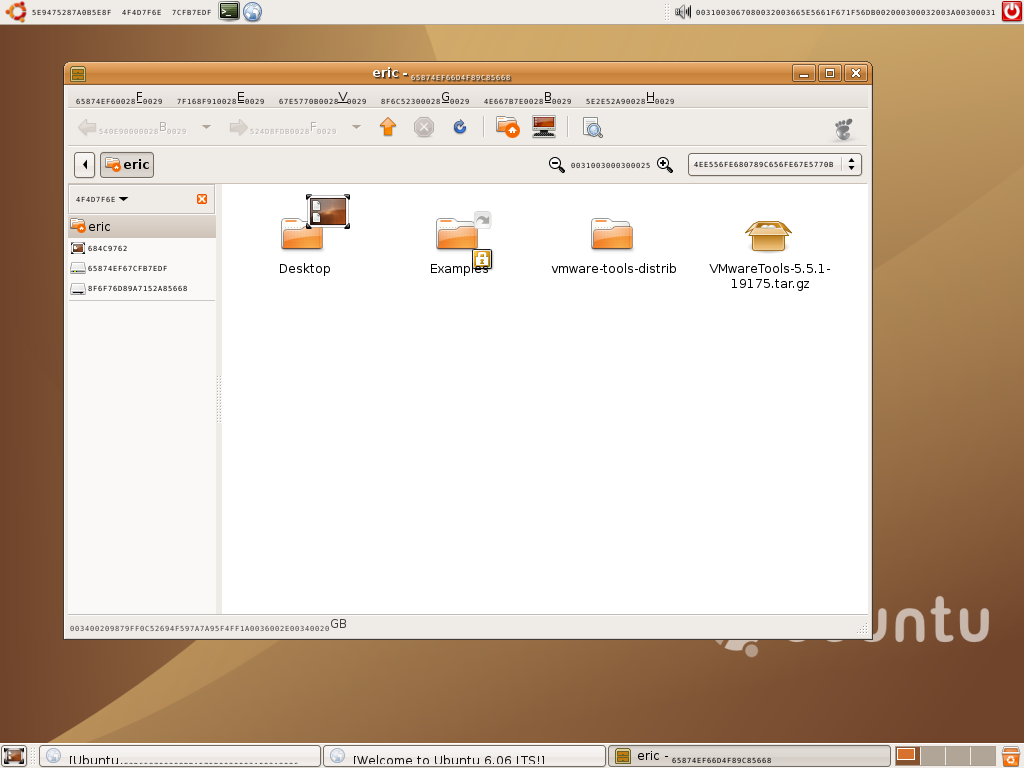Launch the web browser globe icon

[x=253, y=11]
